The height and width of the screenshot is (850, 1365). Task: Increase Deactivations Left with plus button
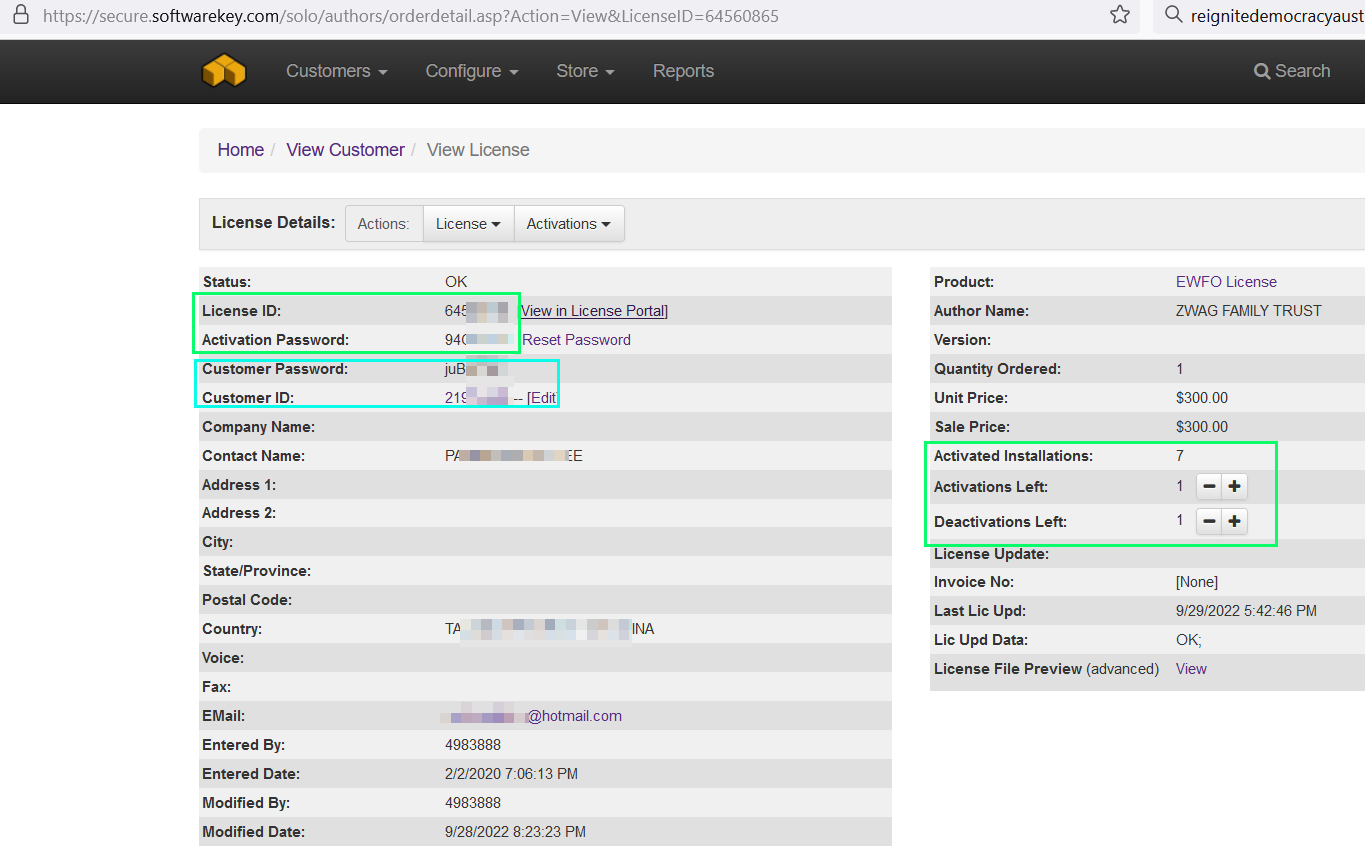(x=1234, y=522)
